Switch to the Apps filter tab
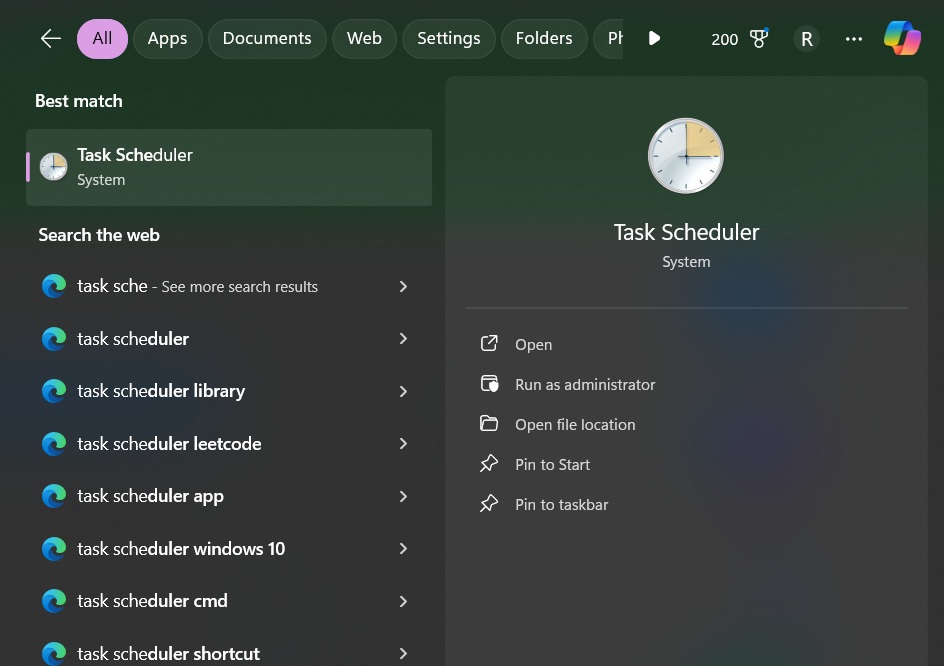 tap(167, 39)
